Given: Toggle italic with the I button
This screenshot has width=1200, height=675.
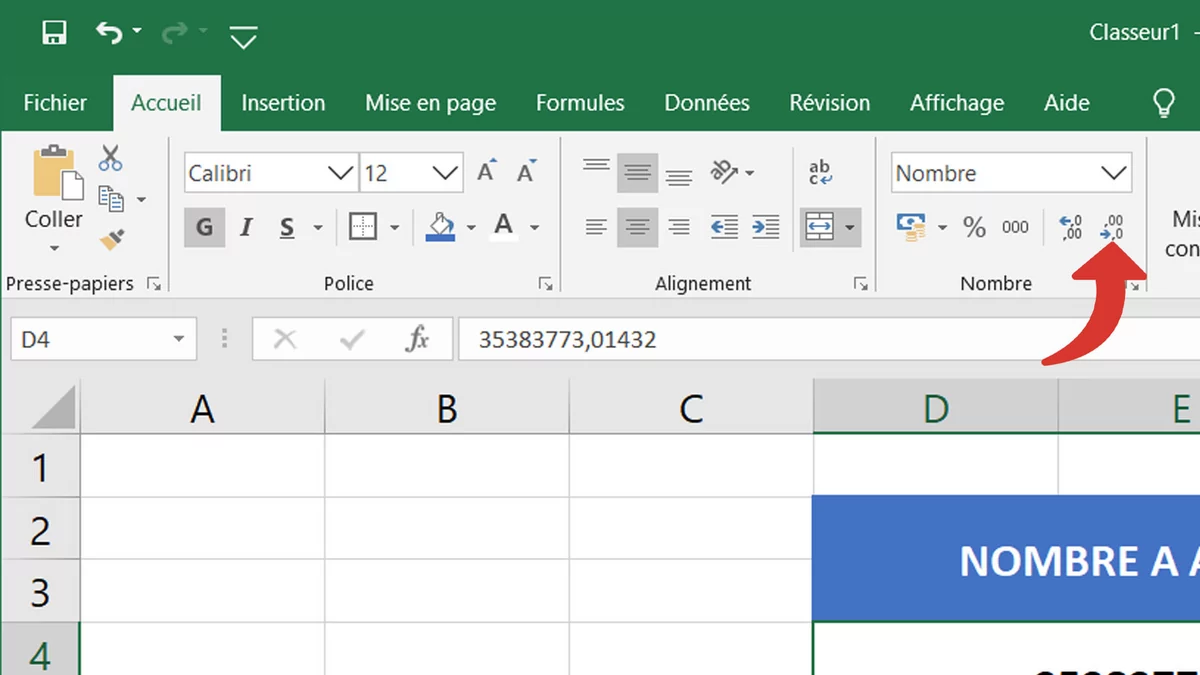Looking at the screenshot, I should (x=246, y=228).
